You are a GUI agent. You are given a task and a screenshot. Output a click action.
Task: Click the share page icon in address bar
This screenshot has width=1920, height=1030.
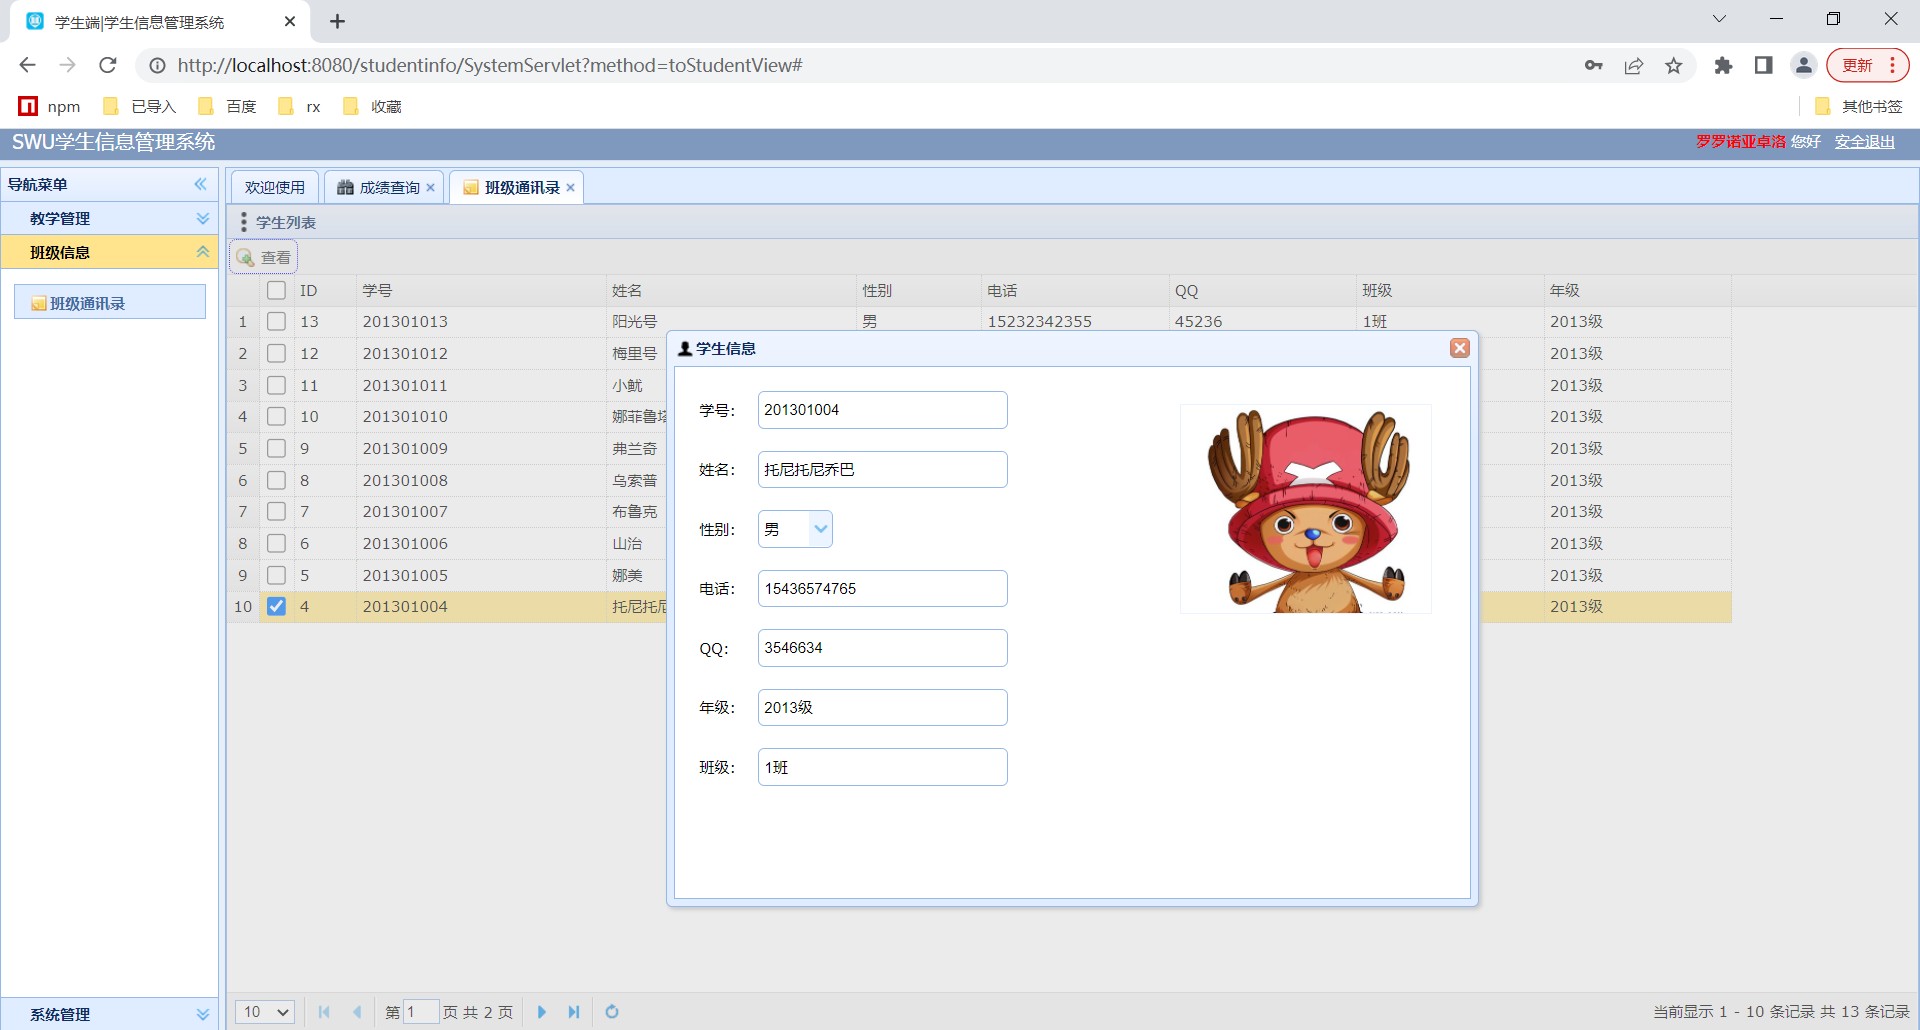pyautogui.click(x=1634, y=65)
